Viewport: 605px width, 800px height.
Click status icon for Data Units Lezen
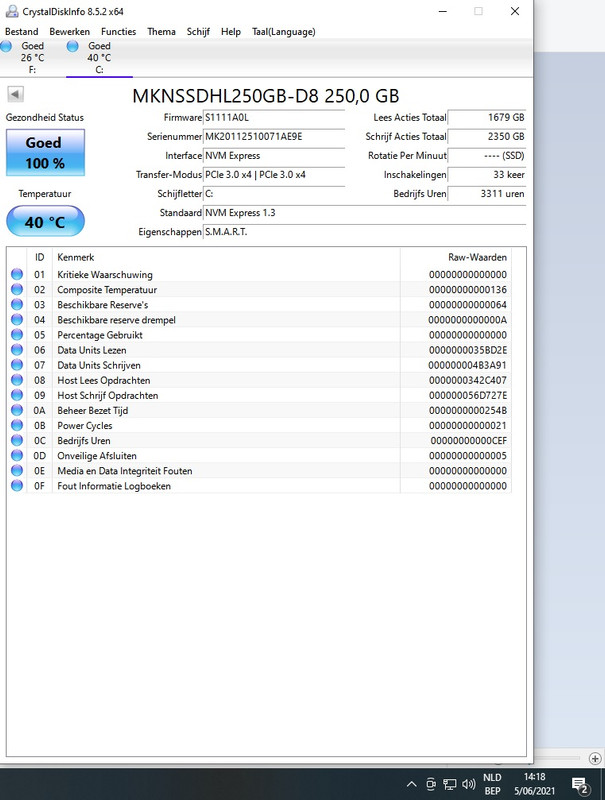17,350
